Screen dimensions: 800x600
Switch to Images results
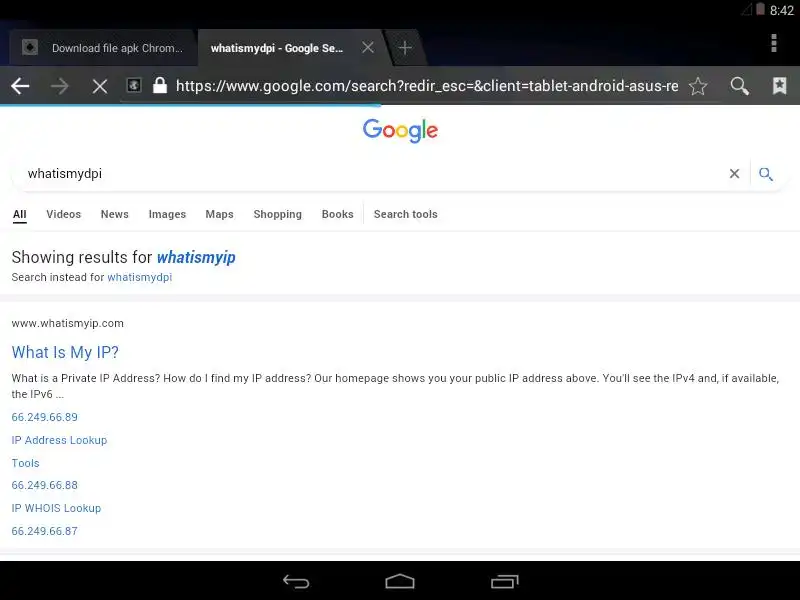(167, 214)
